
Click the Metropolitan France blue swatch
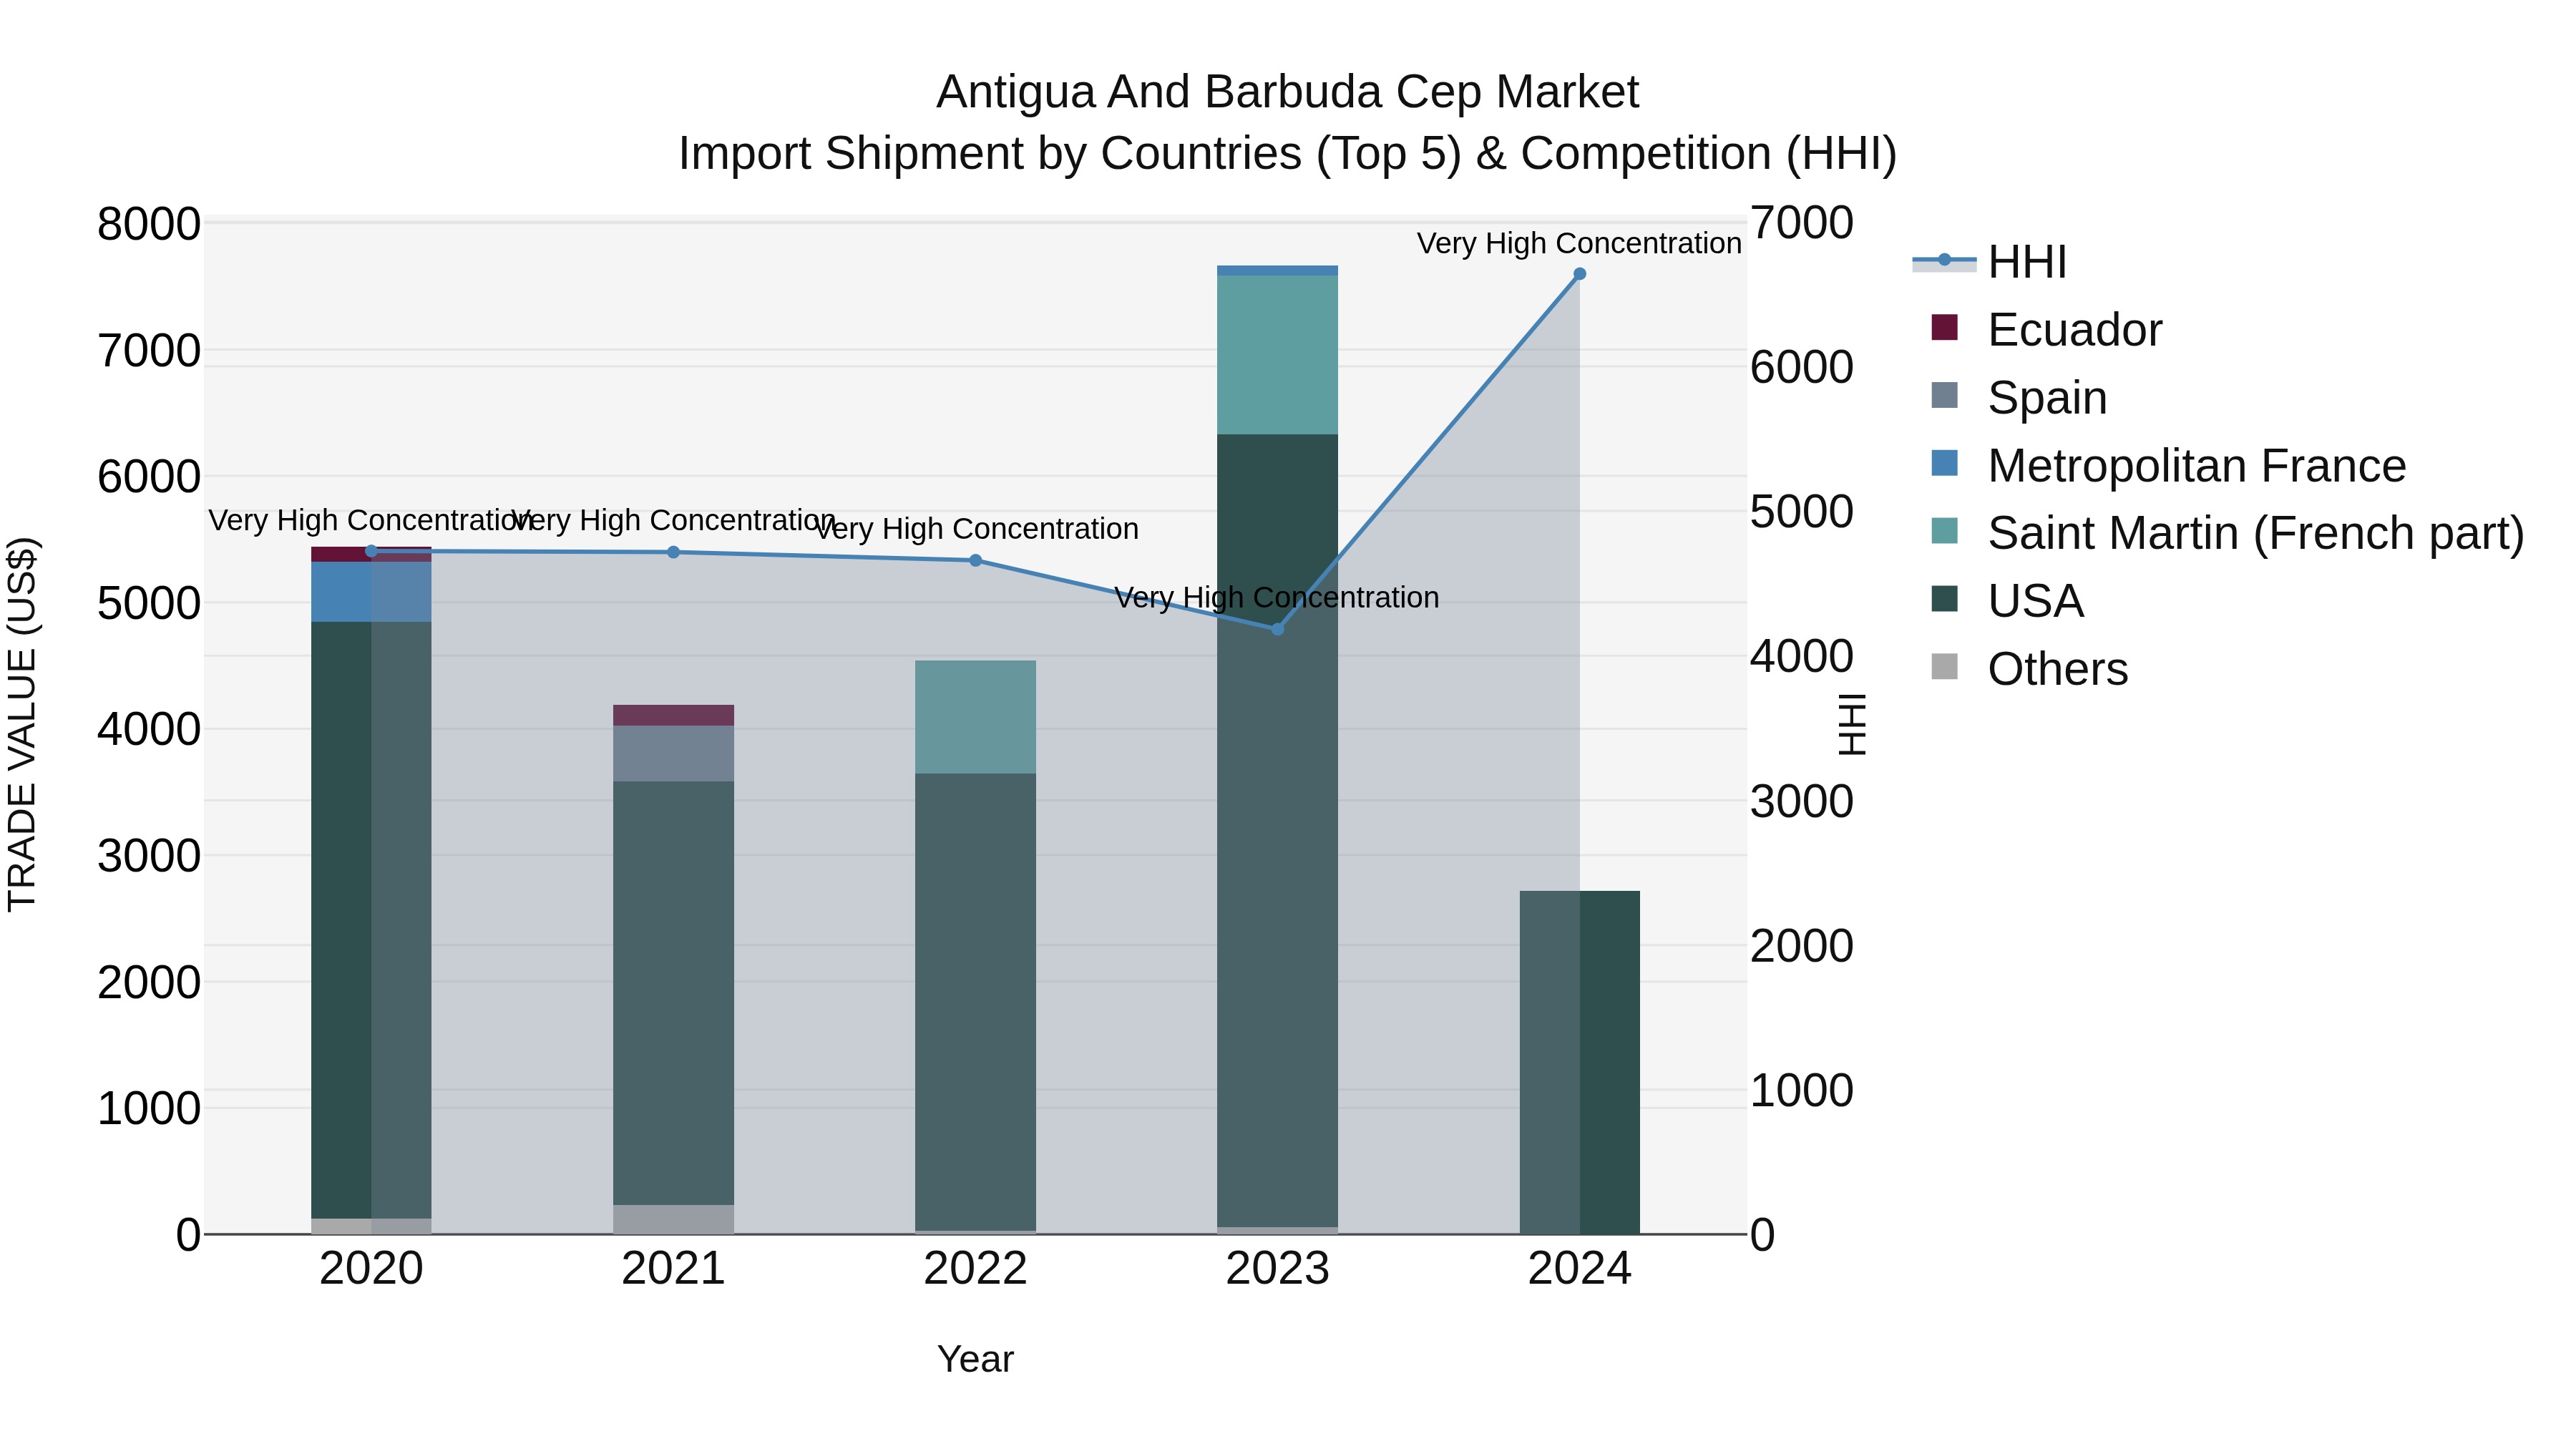1944,463
